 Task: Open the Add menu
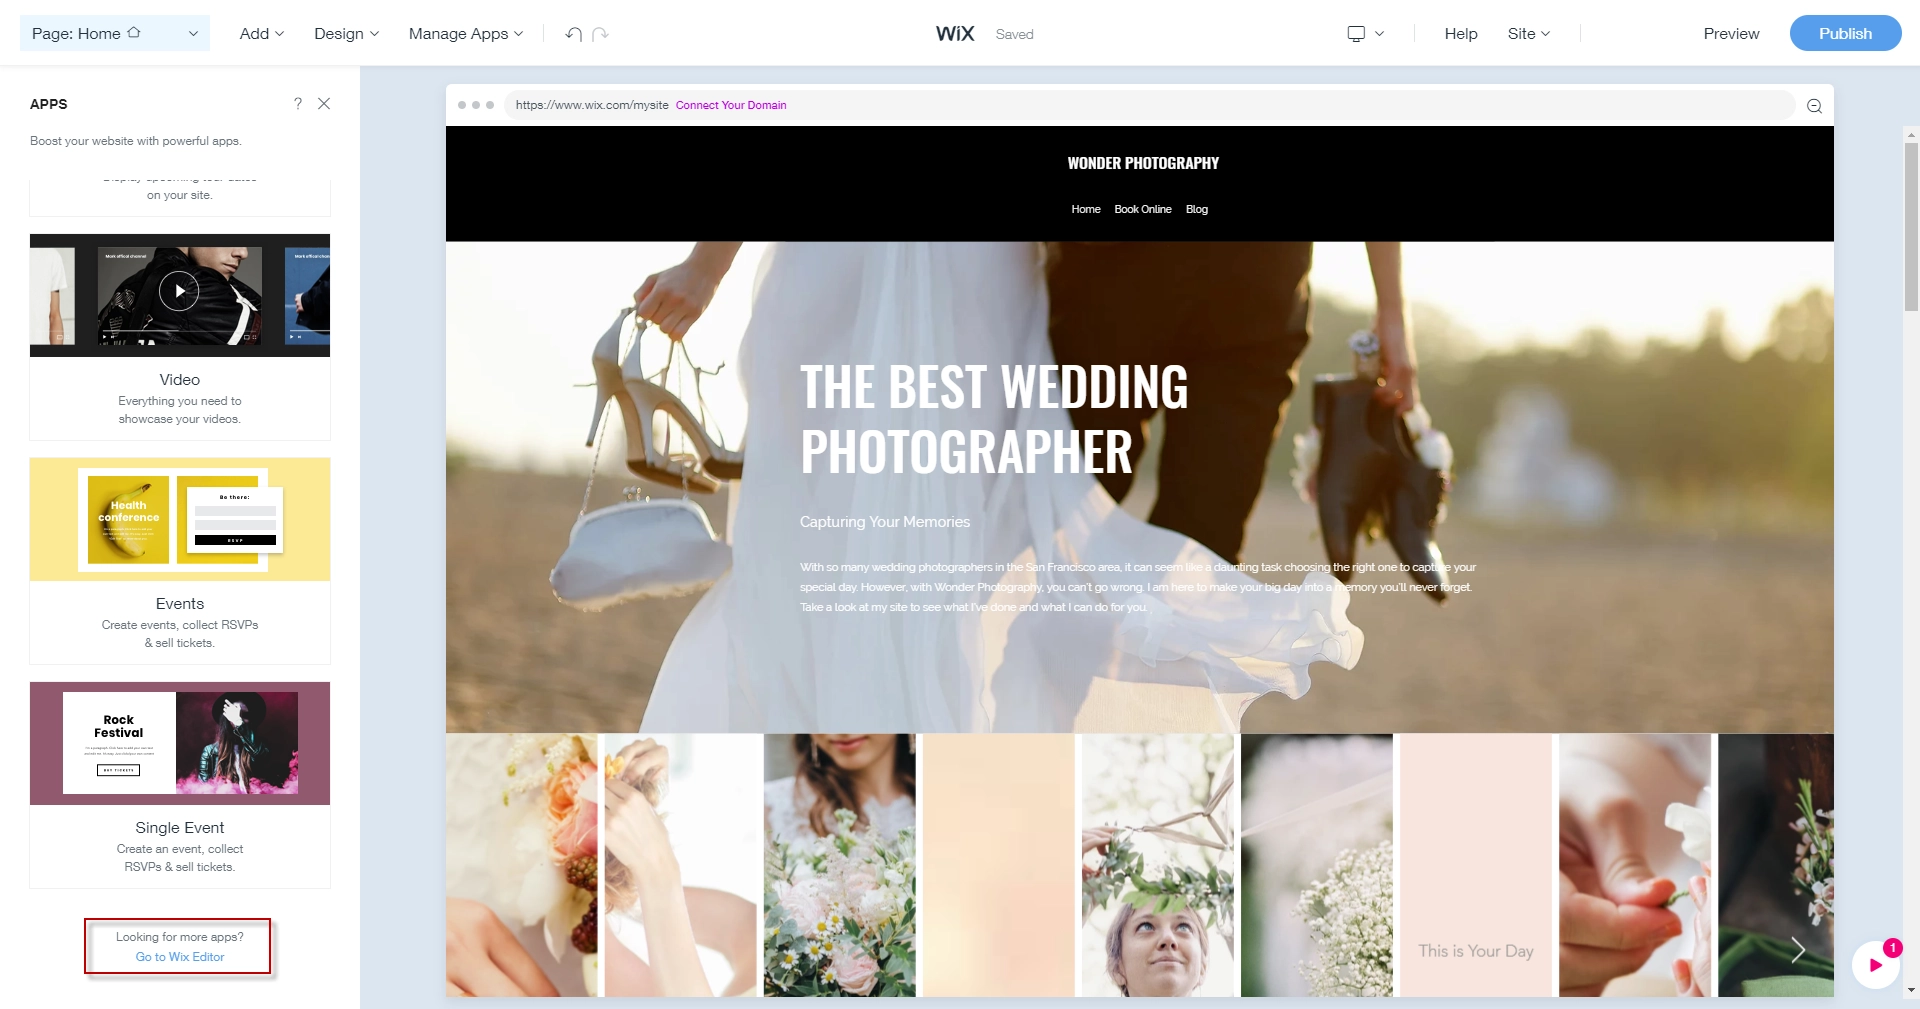point(261,34)
